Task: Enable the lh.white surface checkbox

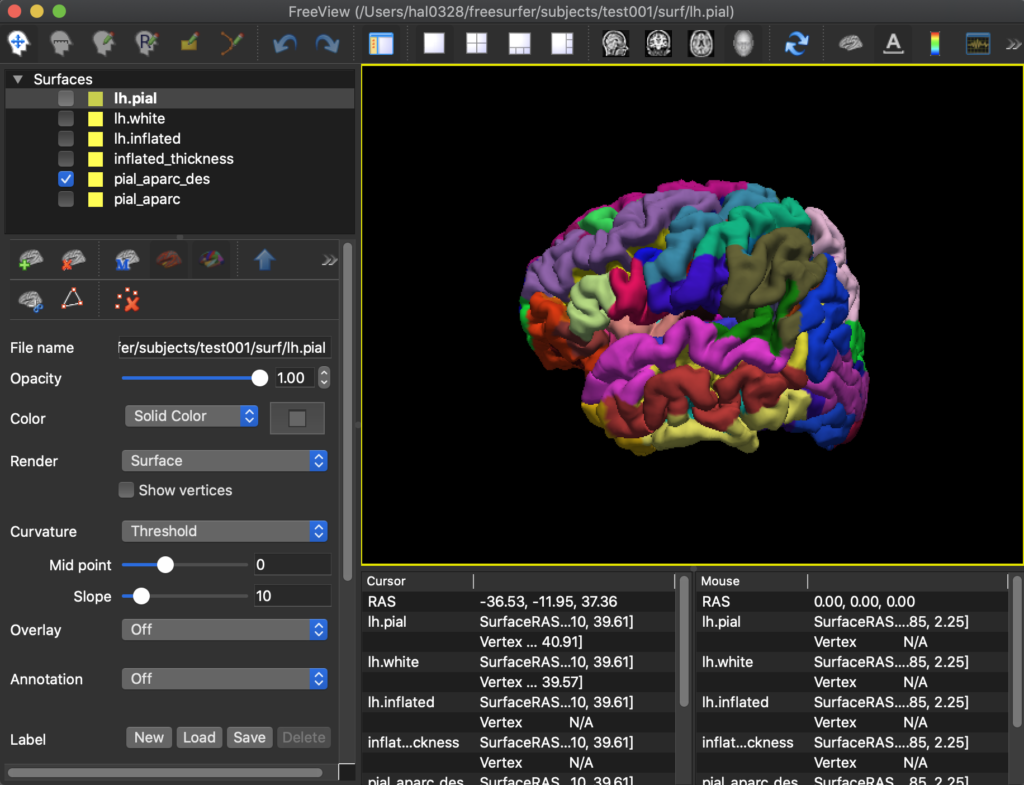Action: coord(66,119)
